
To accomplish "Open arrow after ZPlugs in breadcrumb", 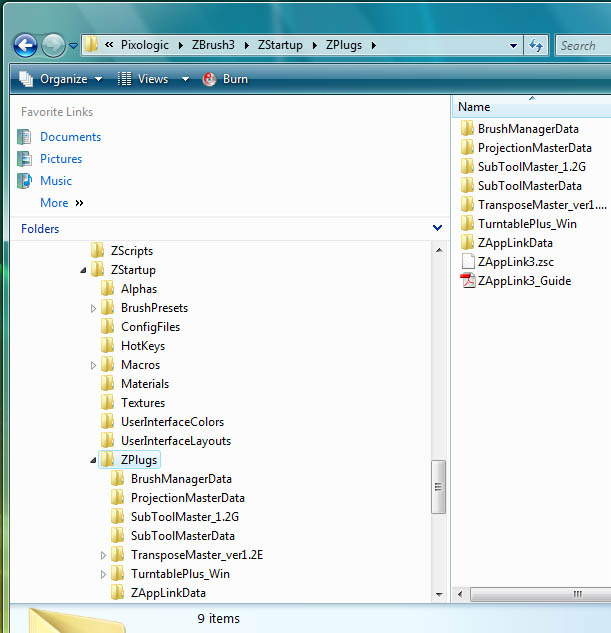I will 374,46.
